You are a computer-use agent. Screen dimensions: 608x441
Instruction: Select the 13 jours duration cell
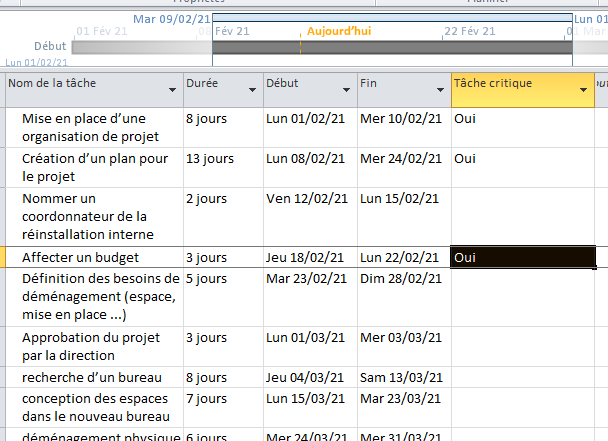tap(210, 159)
